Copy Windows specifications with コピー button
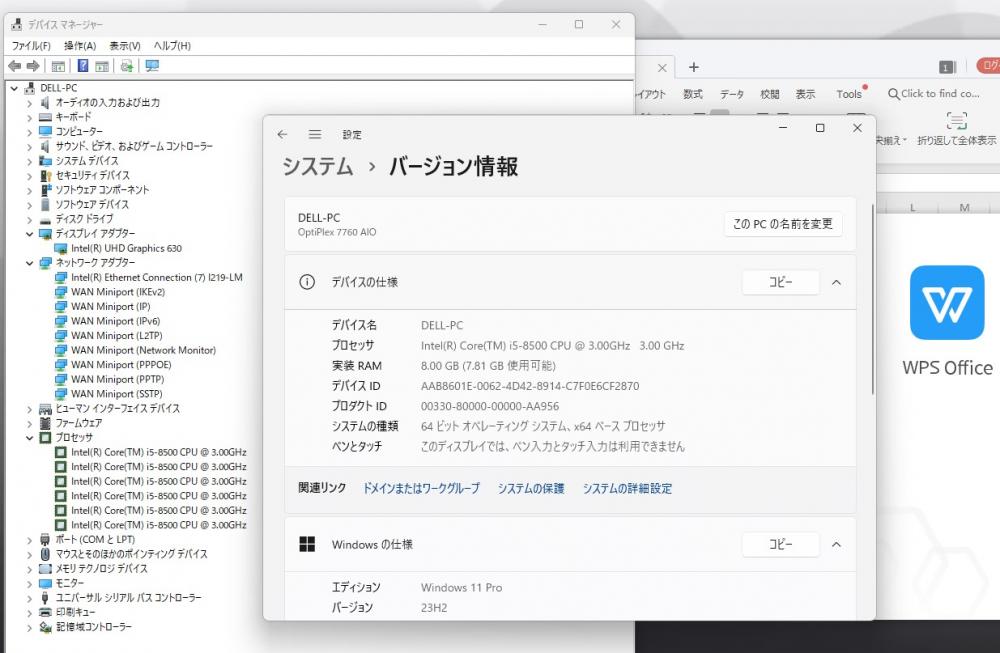The height and width of the screenshot is (653, 1000). (x=781, y=545)
